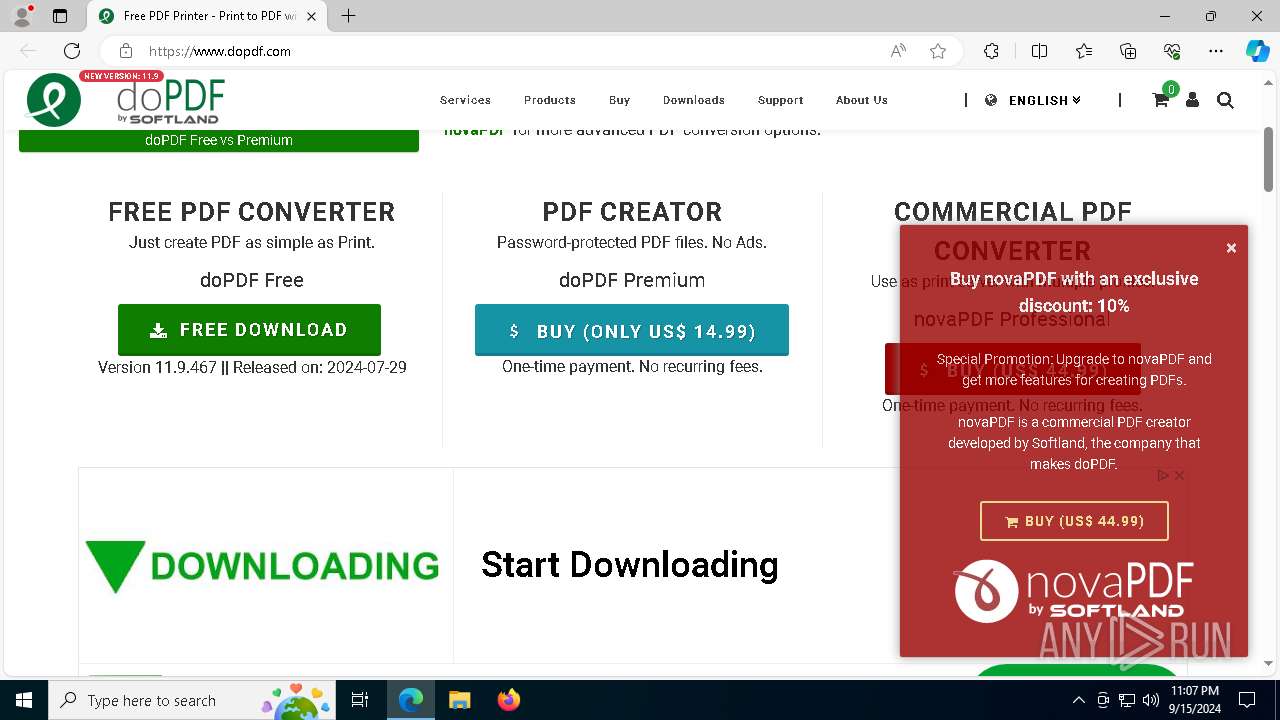The height and width of the screenshot is (720, 1280).
Task: Show hidden system tray icons
Action: click(1078, 700)
